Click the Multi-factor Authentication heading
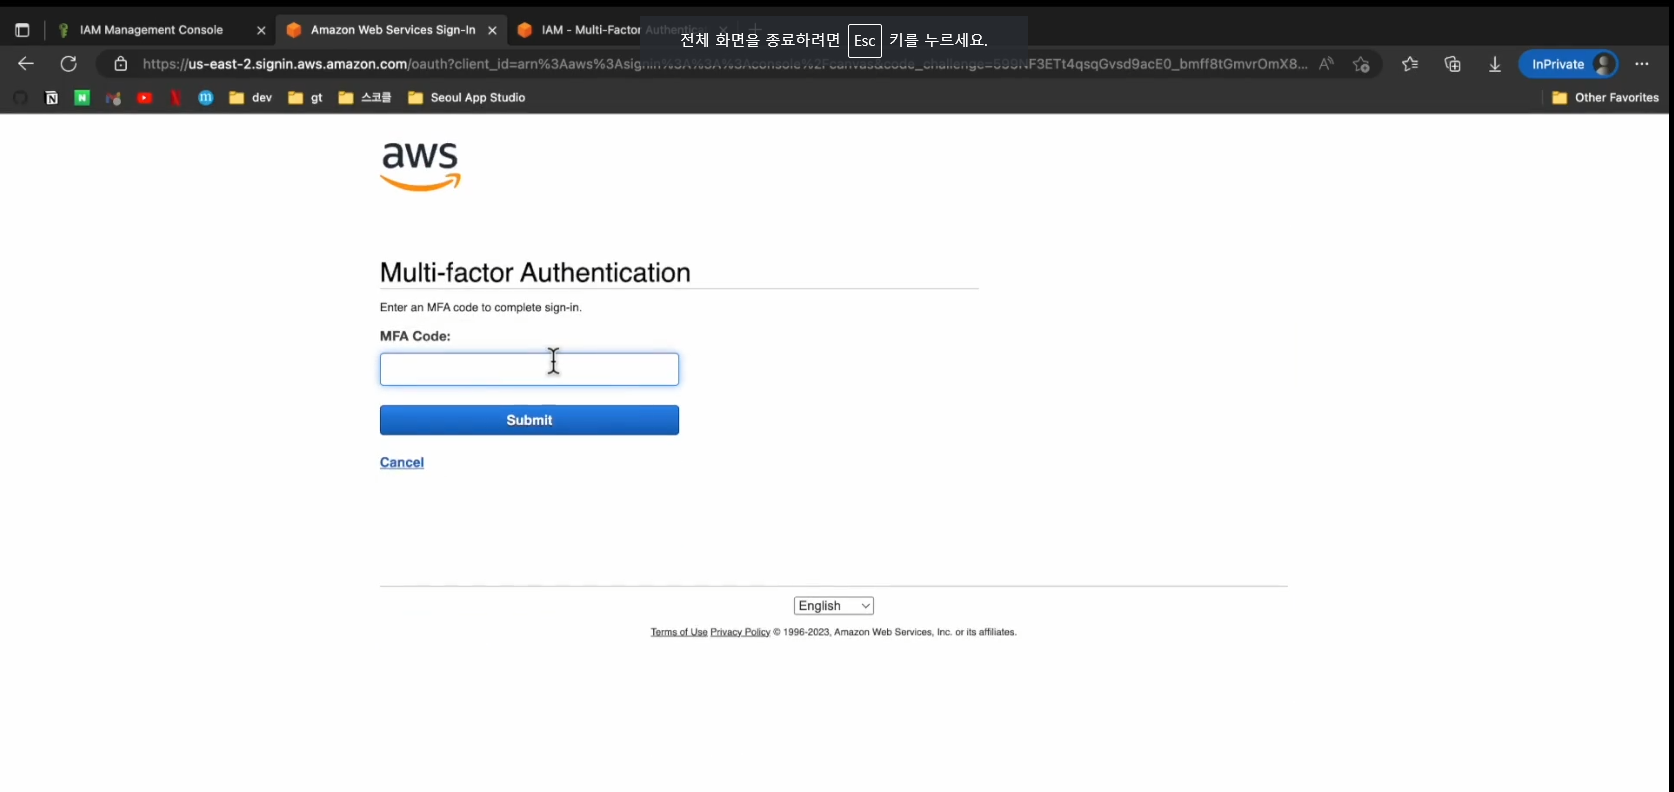Viewport: 1674px width, 792px height. (535, 272)
